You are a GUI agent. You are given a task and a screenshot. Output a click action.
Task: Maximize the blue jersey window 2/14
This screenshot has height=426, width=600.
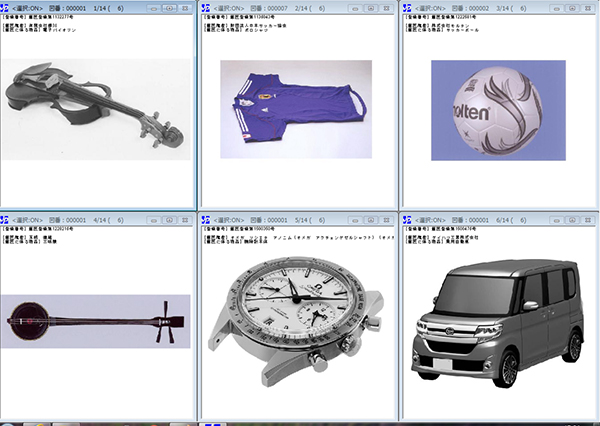(371, 8)
